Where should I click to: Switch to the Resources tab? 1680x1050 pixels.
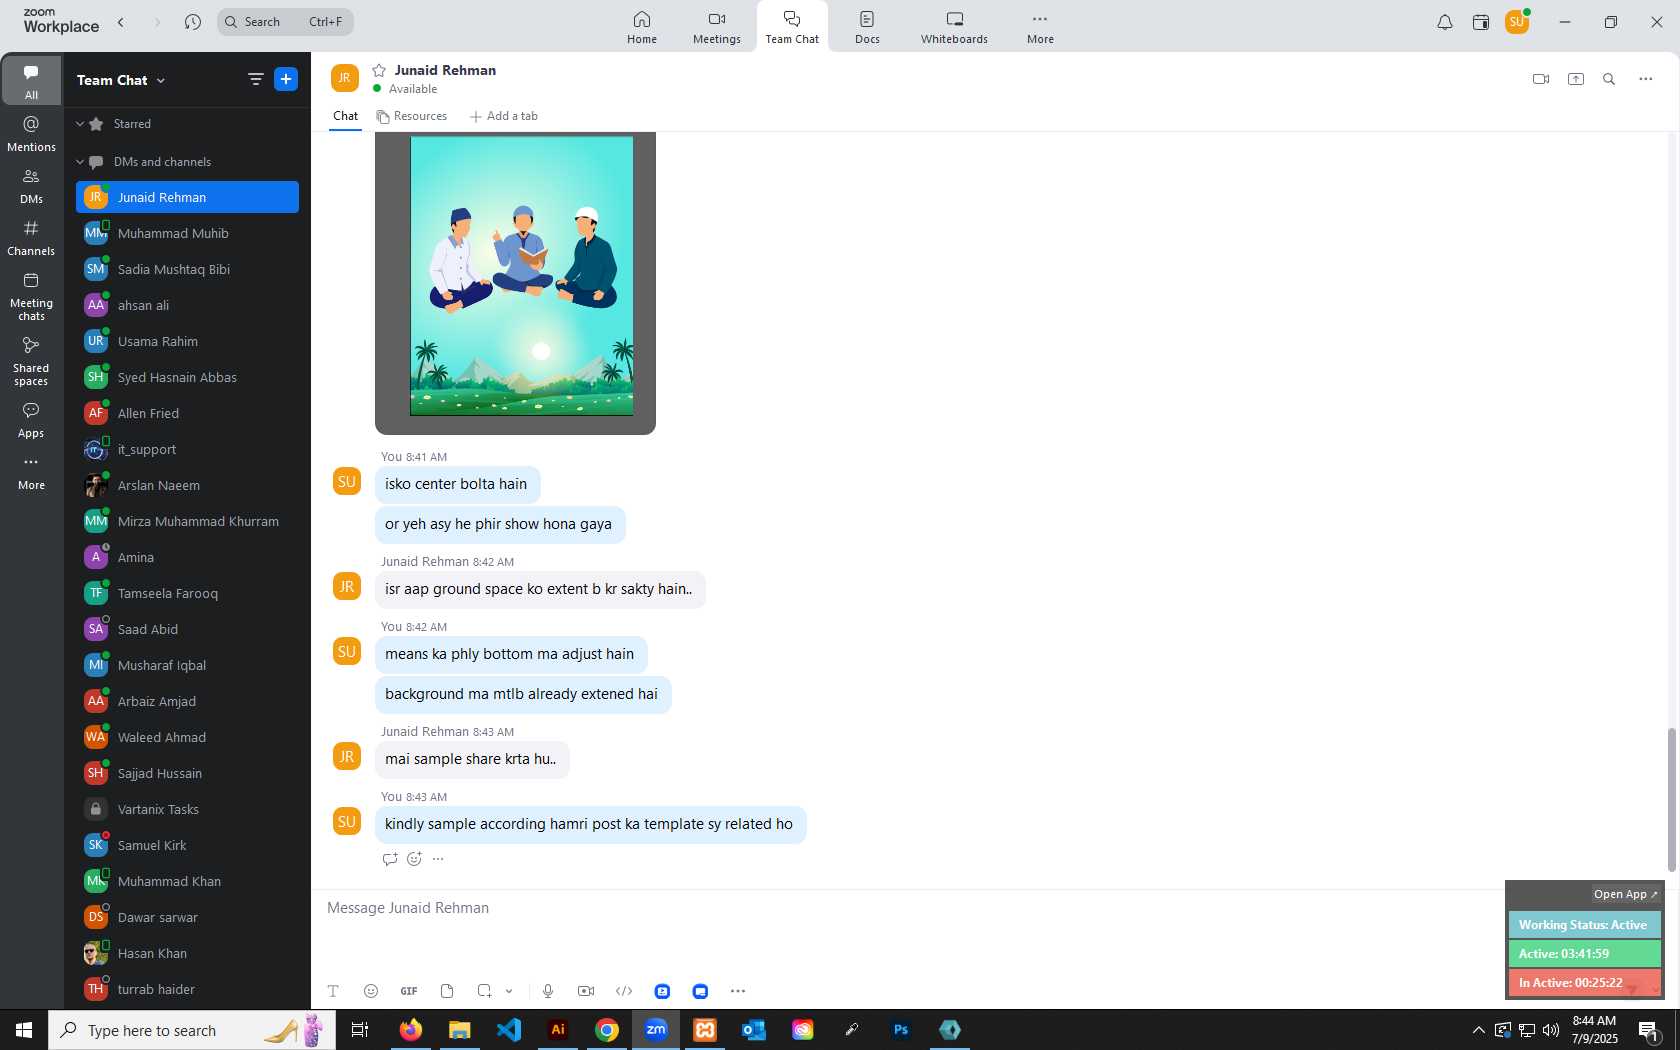click(x=412, y=116)
